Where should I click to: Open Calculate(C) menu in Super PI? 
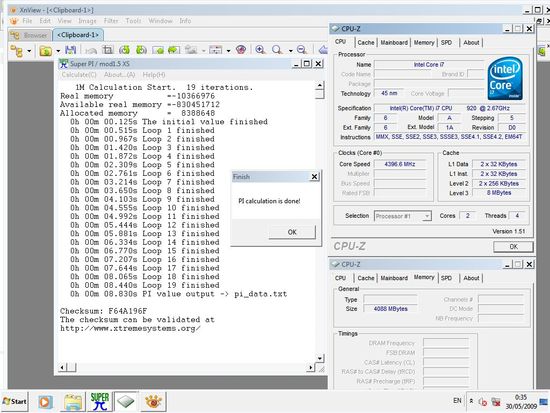79,75
